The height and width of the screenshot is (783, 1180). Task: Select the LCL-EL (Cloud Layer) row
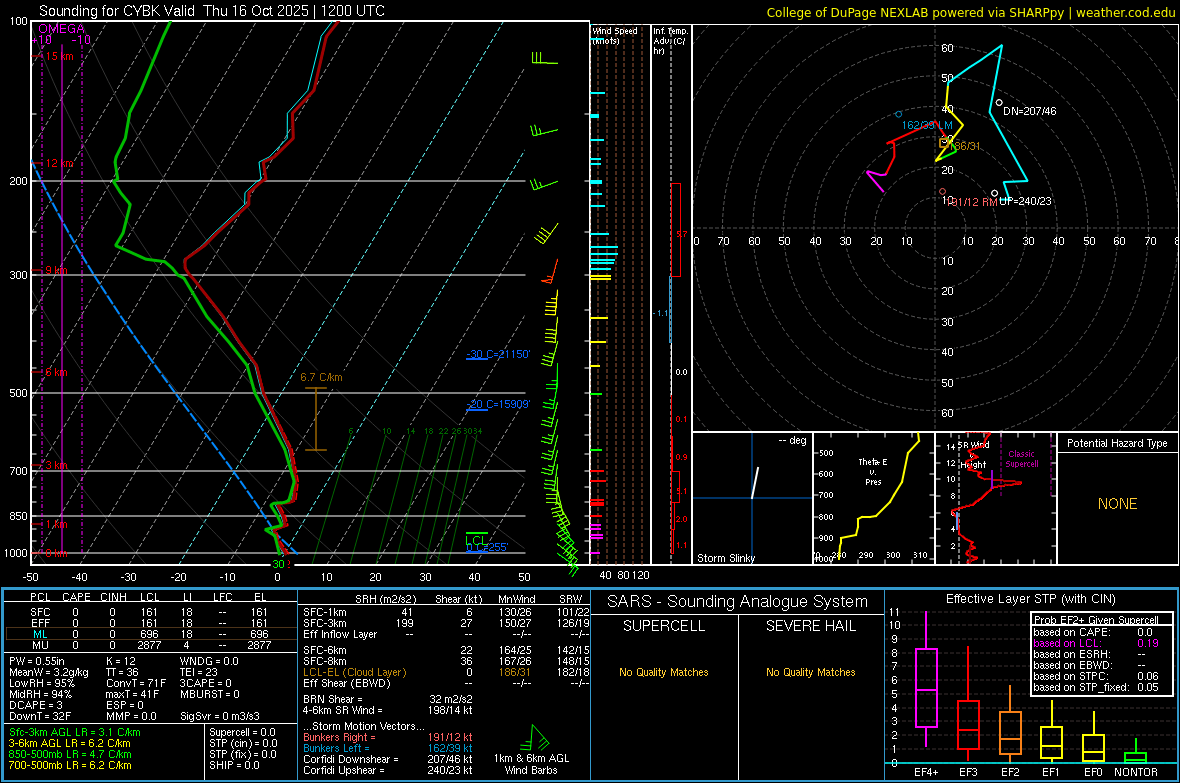click(446, 672)
